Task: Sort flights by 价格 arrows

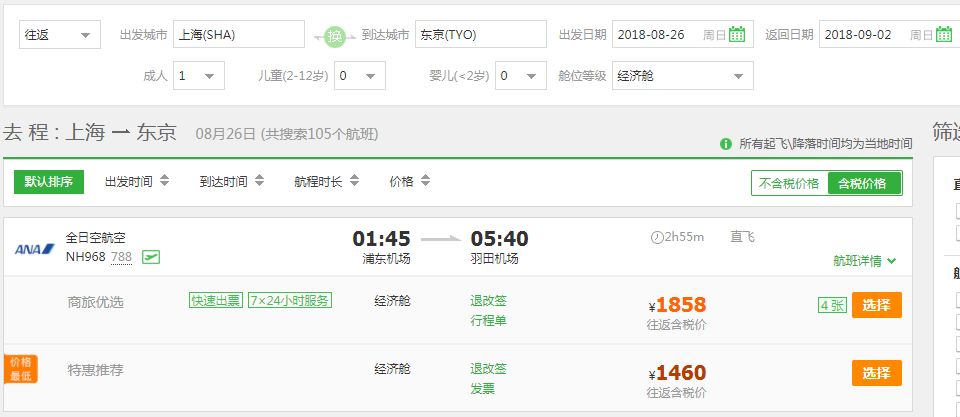Action: [426, 181]
